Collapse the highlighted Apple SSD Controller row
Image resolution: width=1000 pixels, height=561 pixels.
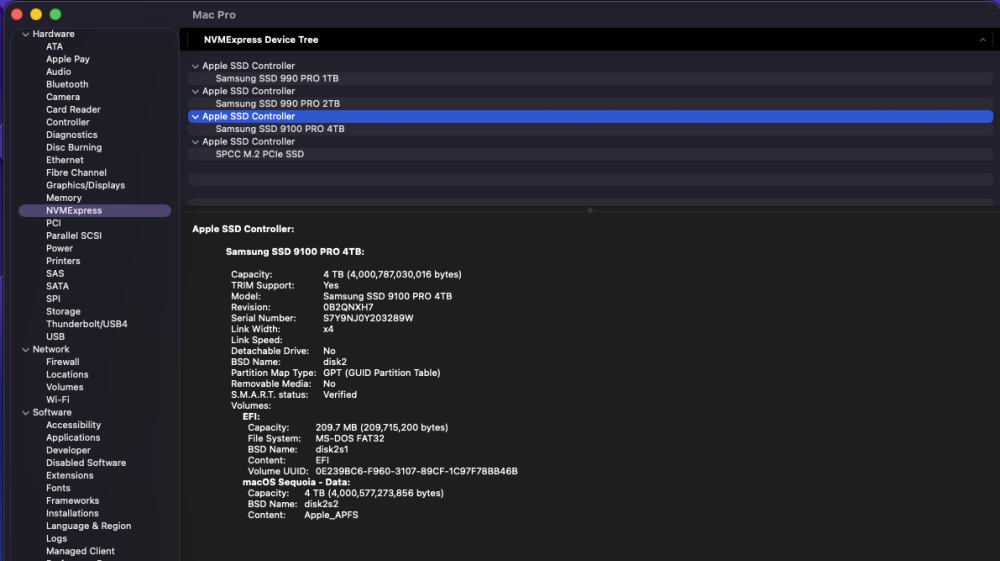click(x=195, y=117)
